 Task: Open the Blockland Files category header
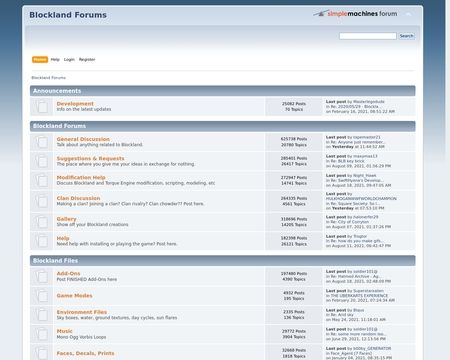pos(55,261)
